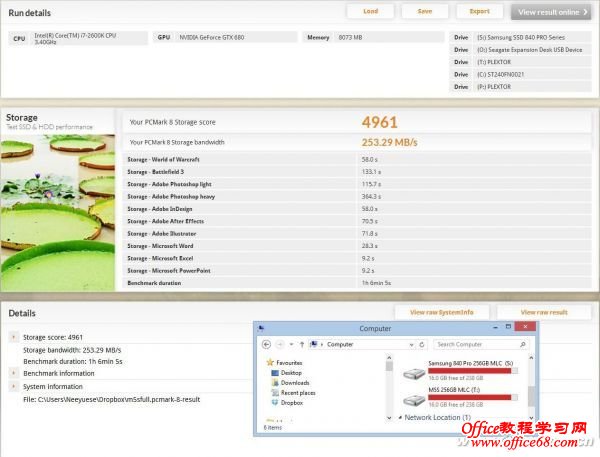Click the Samsung 840 Pro drive usage bar
This screenshot has height=457, width=600.
point(473,370)
